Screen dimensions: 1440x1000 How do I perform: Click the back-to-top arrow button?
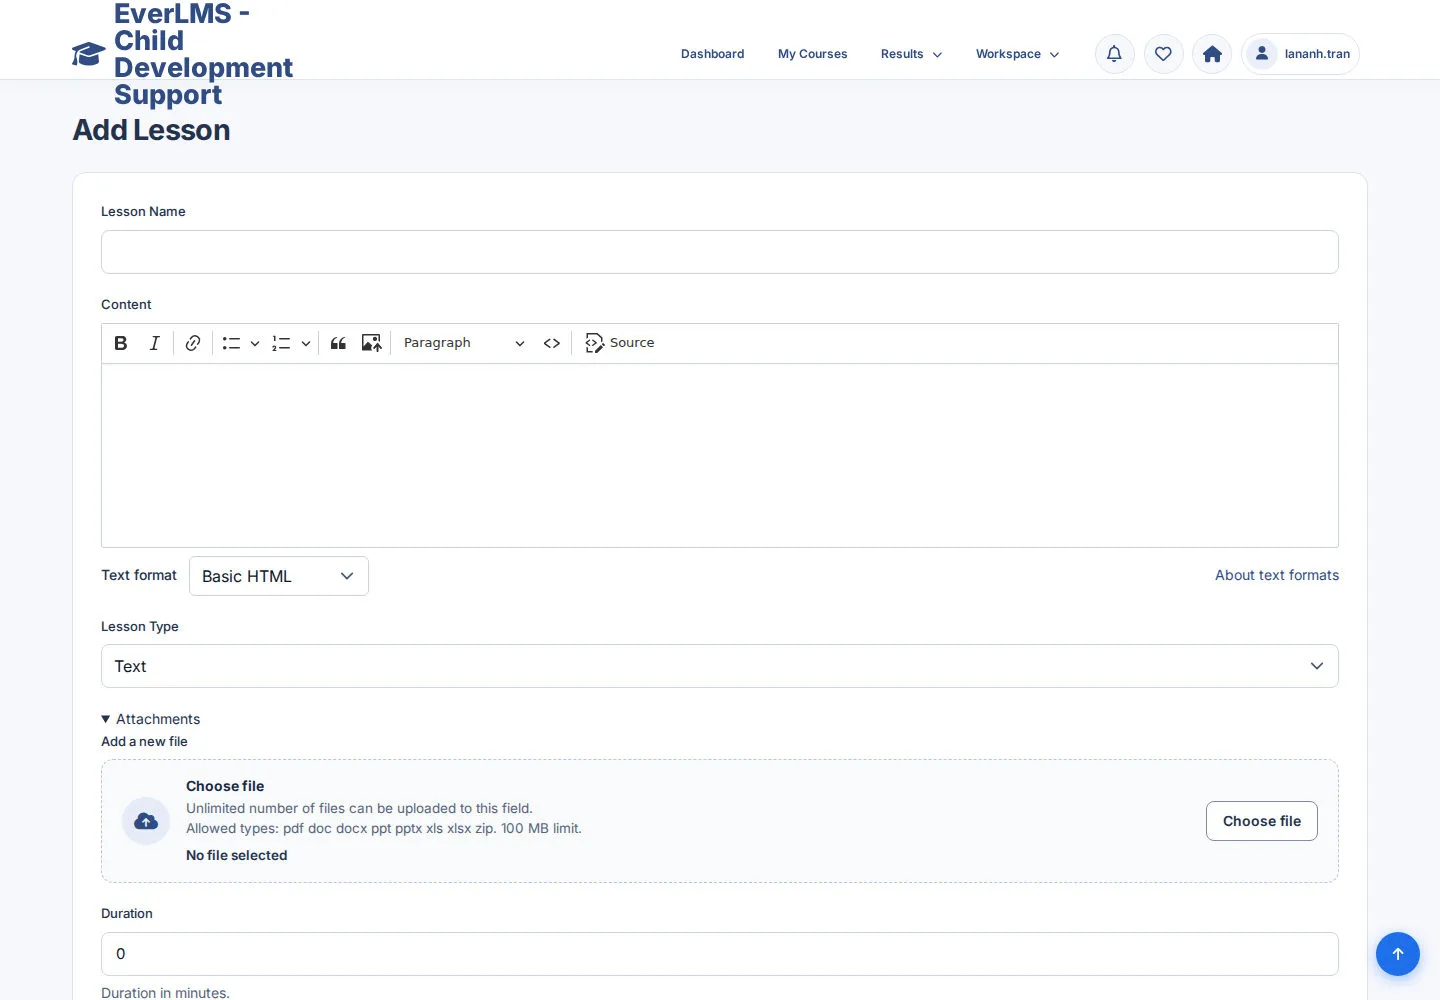tap(1398, 954)
